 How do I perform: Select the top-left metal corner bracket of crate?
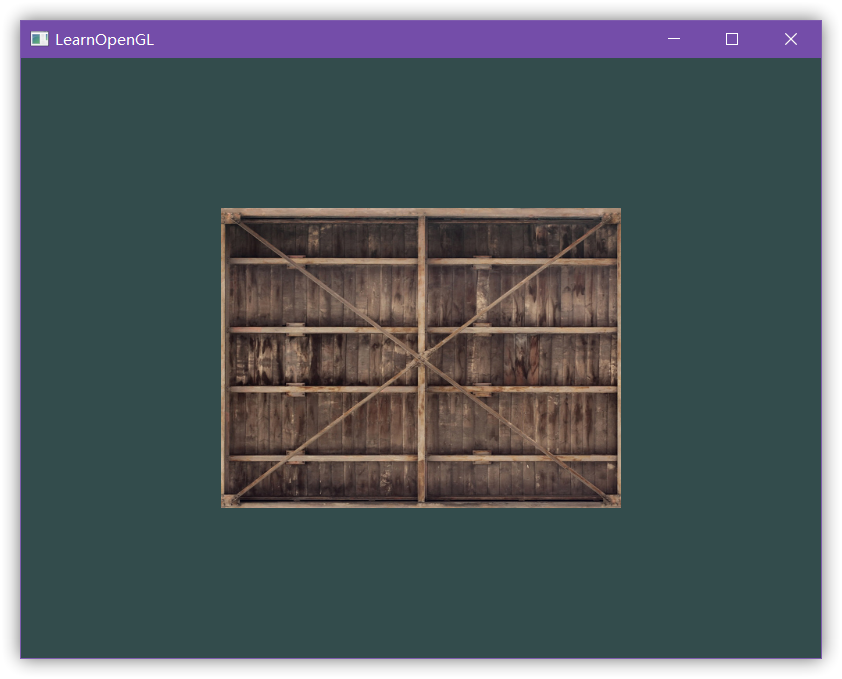pyautogui.click(x=230, y=217)
